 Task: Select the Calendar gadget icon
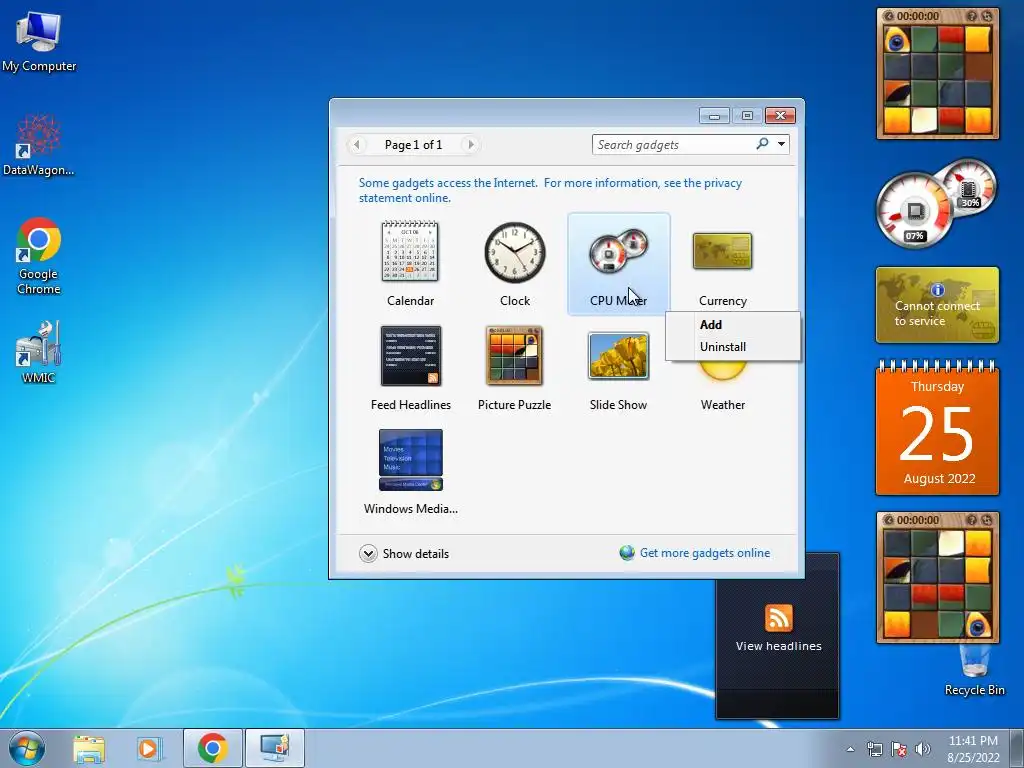click(x=410, y=251)
